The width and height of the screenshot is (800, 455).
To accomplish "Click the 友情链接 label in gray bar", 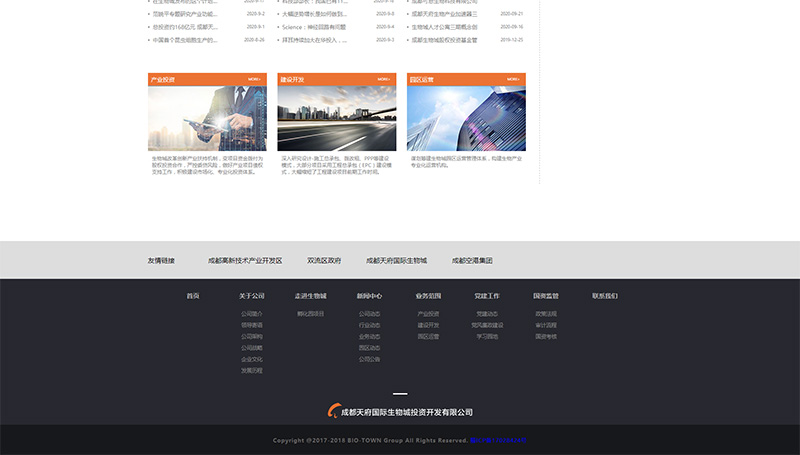I will click(x=161, y=261).
